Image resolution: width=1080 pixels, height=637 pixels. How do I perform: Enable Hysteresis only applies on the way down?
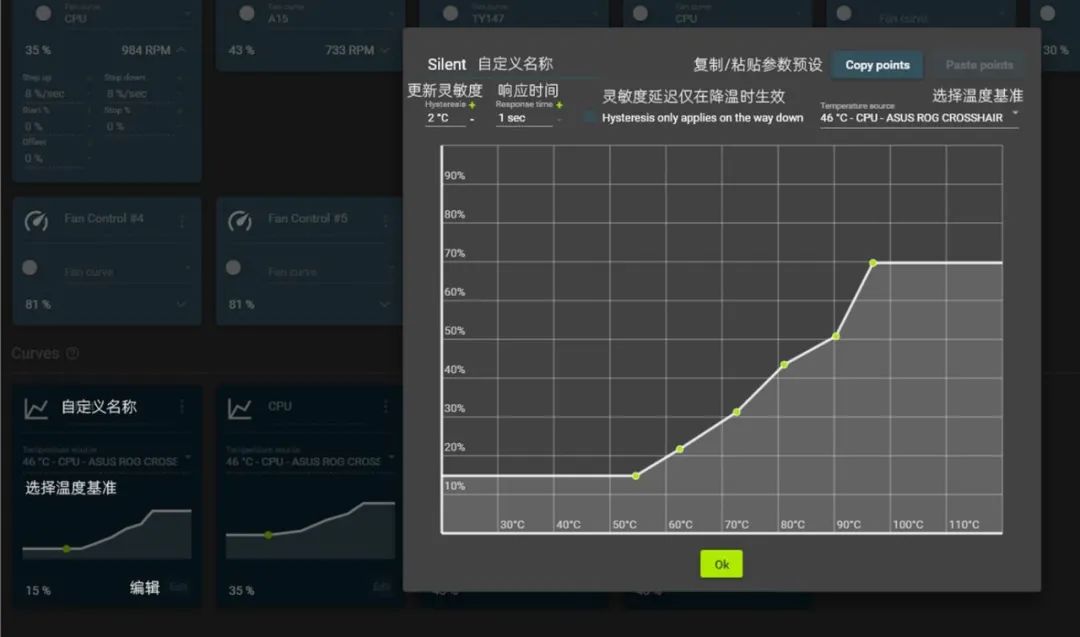point(590,116)
